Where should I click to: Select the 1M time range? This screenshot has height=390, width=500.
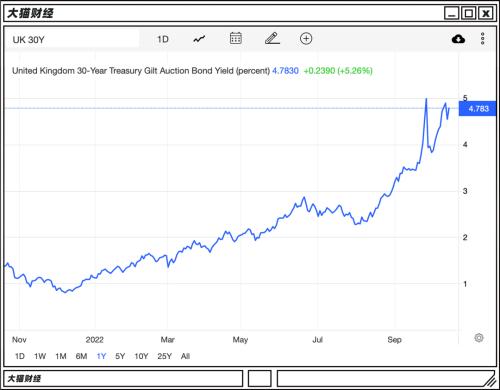tap(61, 356)
